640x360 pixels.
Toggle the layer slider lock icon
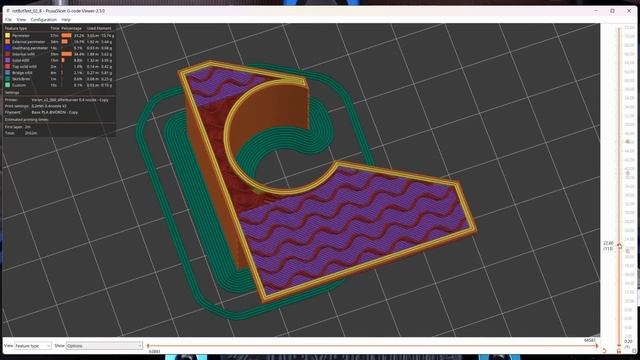click(619, 351)
